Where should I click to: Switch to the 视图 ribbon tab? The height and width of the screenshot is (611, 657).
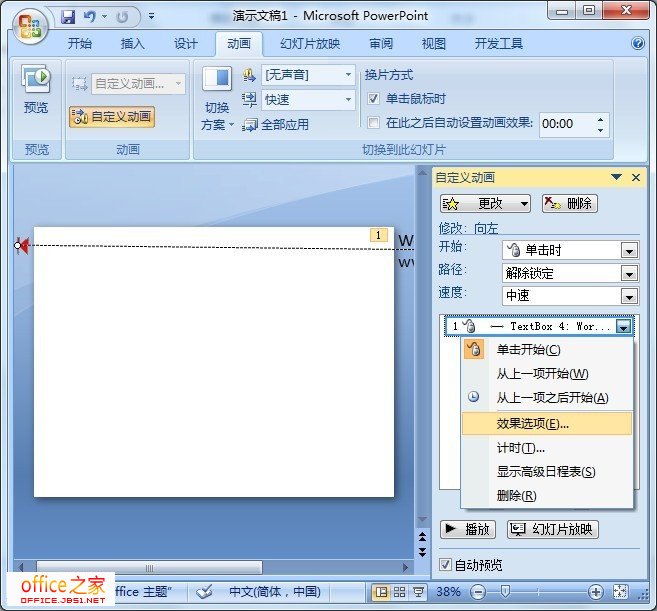pos(434,44)
